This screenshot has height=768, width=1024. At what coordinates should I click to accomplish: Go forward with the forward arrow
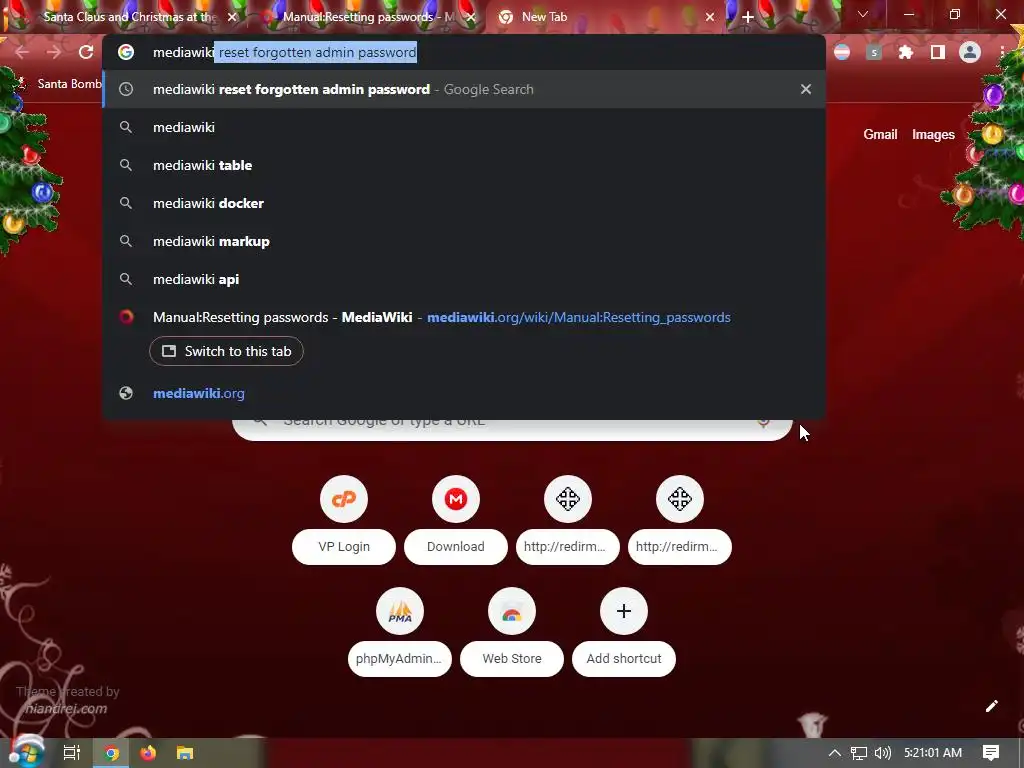click(x=54, y=52)
